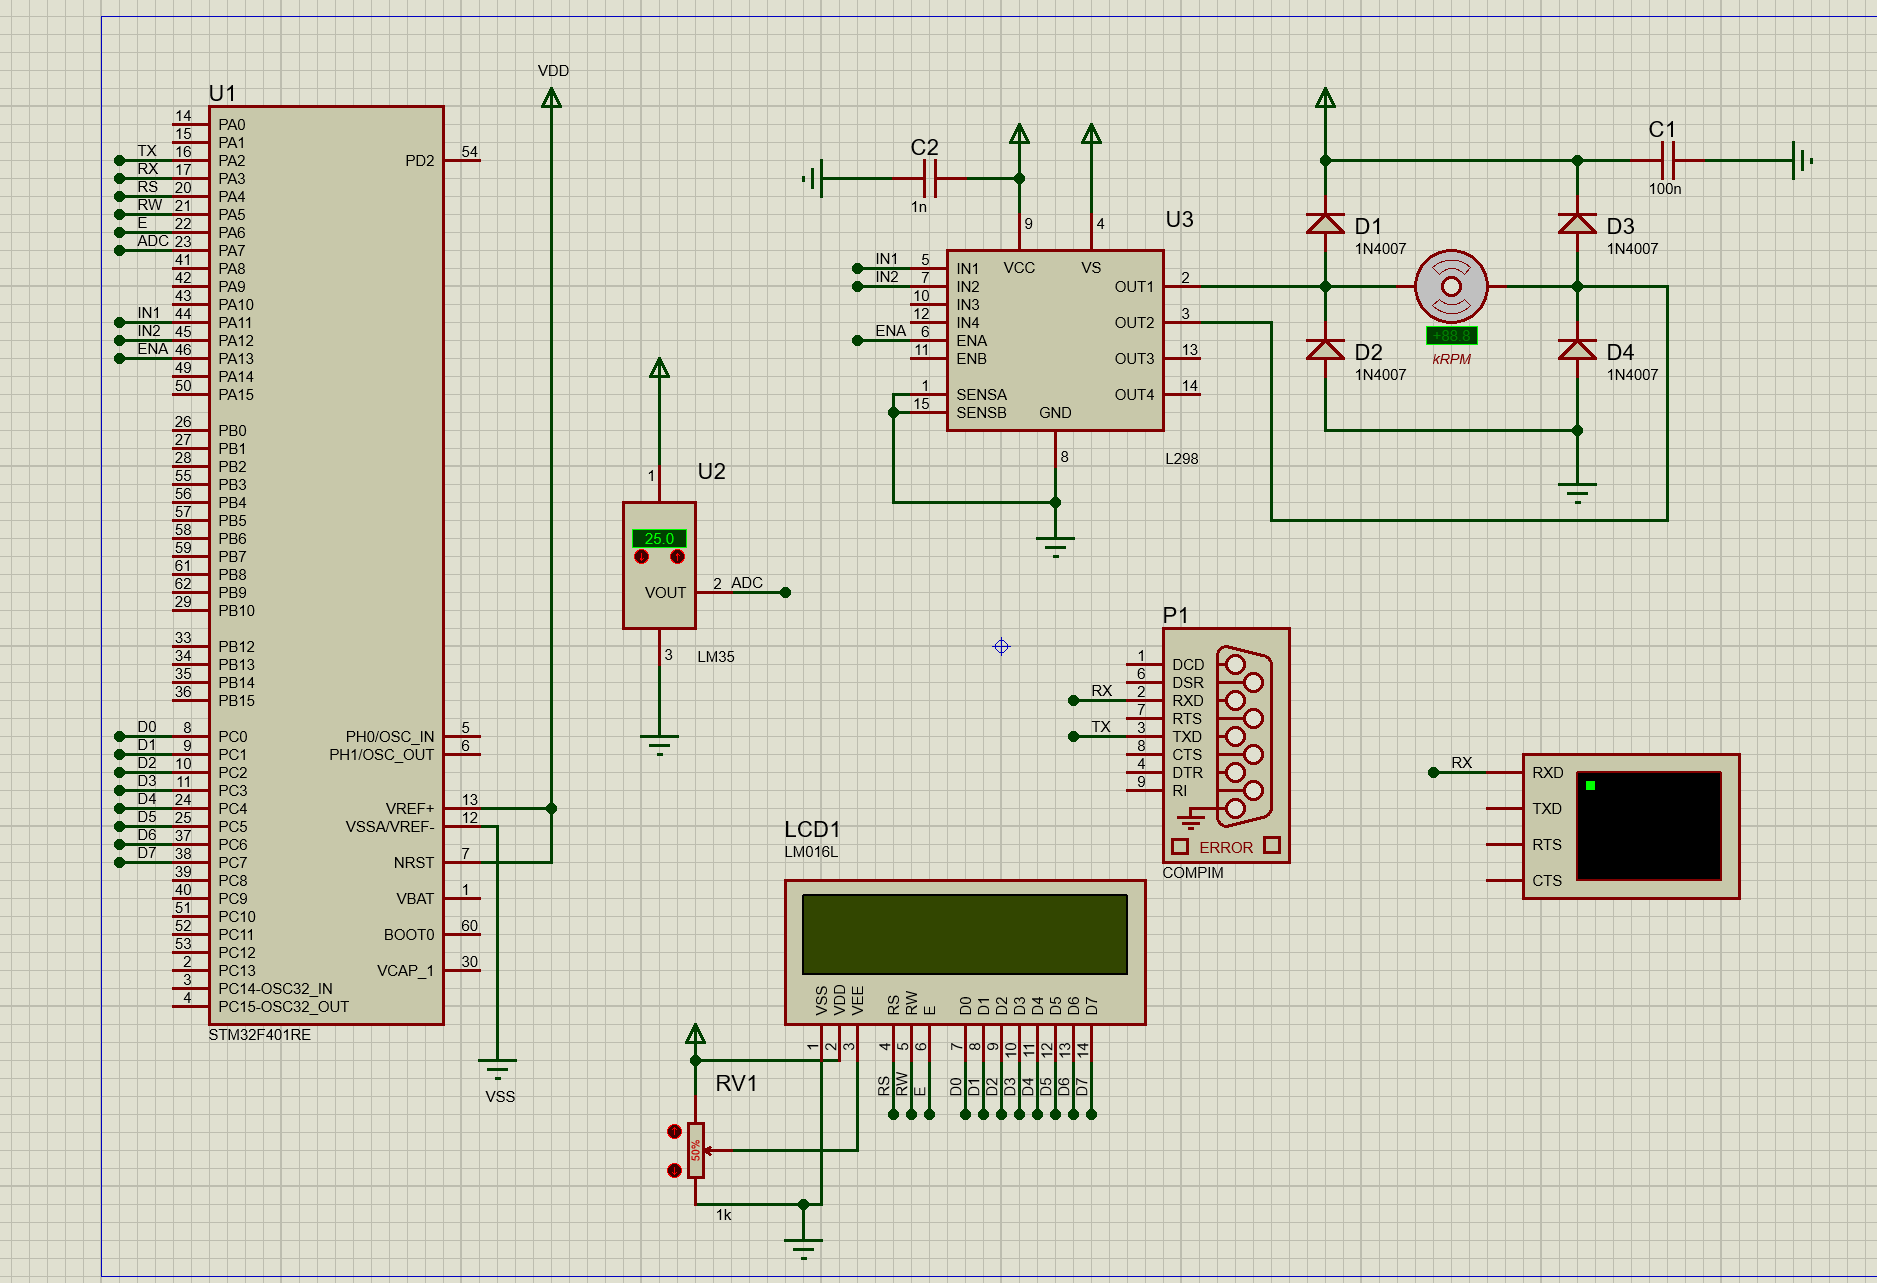The height and width of the screenshot is (1283, 1877).
Task: Click the green status indicator on the virtual terminal
Action: tap(1589, 786)
